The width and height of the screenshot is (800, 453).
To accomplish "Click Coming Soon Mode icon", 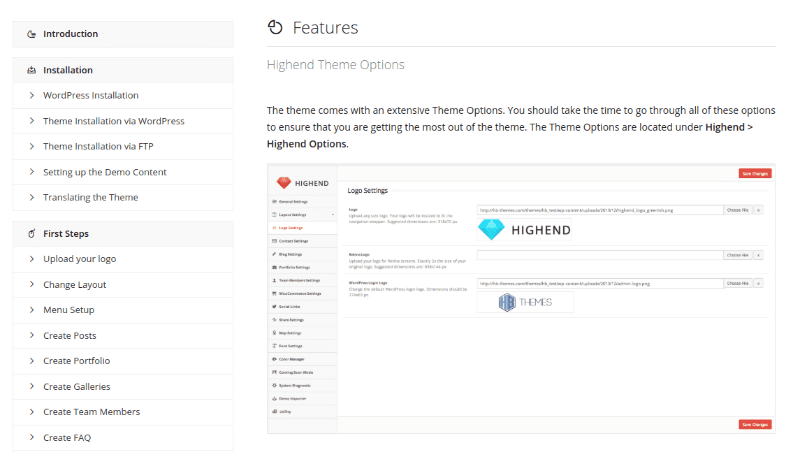I will 274,372.
